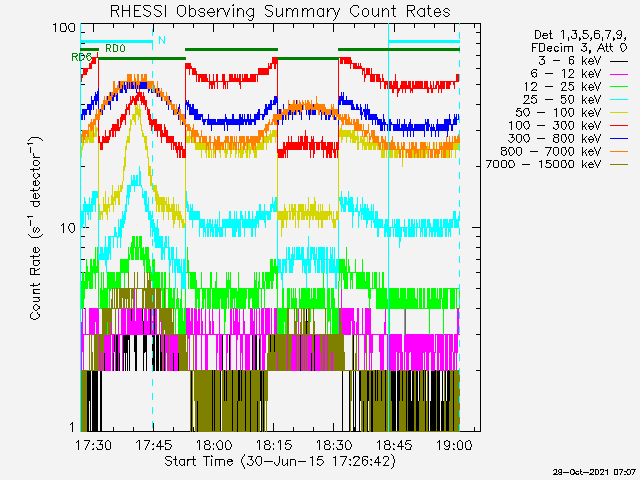Click the 'FDecim 3, Att 0' label
This screenshot has width=640, height=480.
point(579,48)
